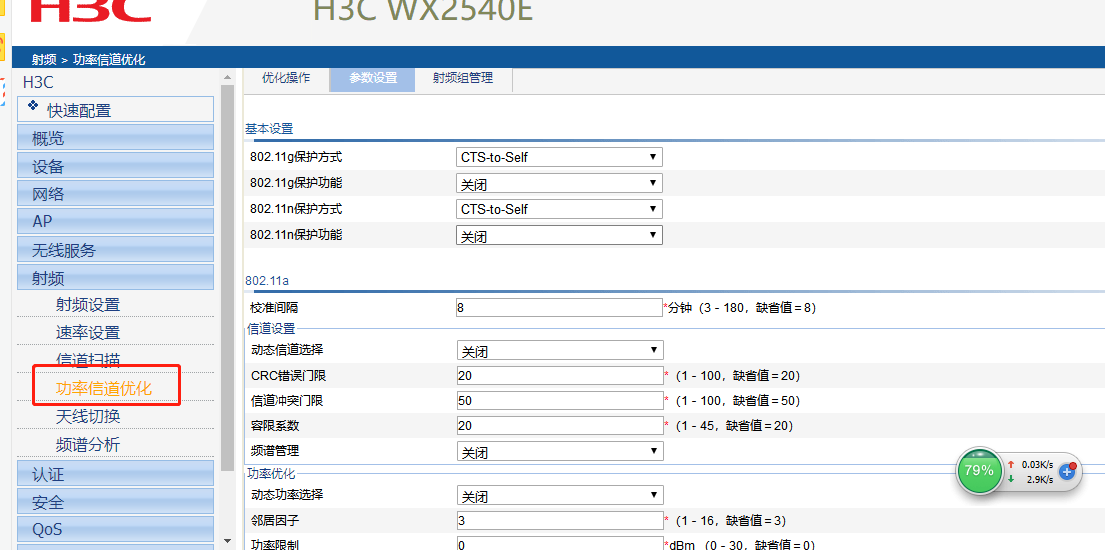This screenshot has width=1105, height=550.
Task: Click the sidebar vertical scrollbar thumb
Action: coord(227,277)
